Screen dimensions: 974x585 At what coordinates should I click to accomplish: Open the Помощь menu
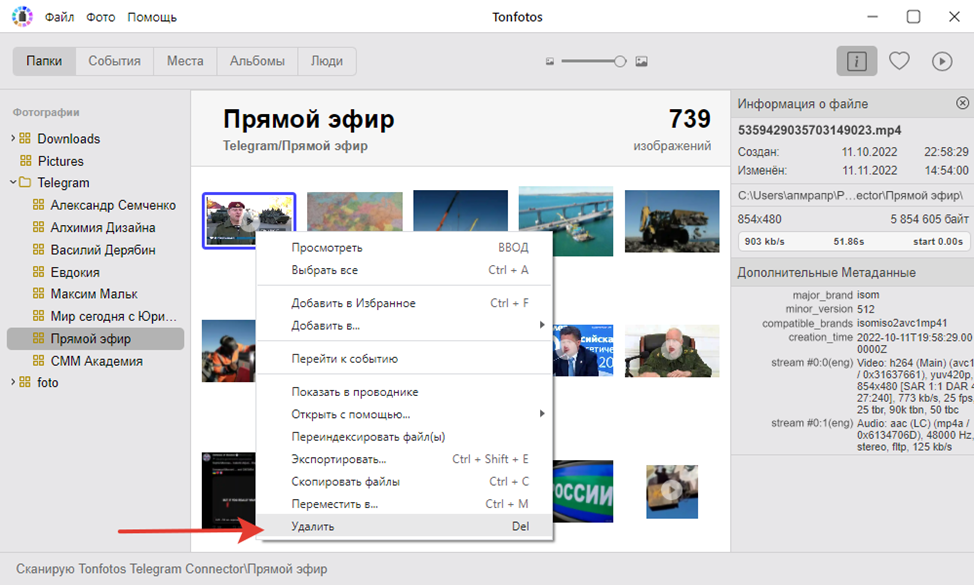point(152,17)
